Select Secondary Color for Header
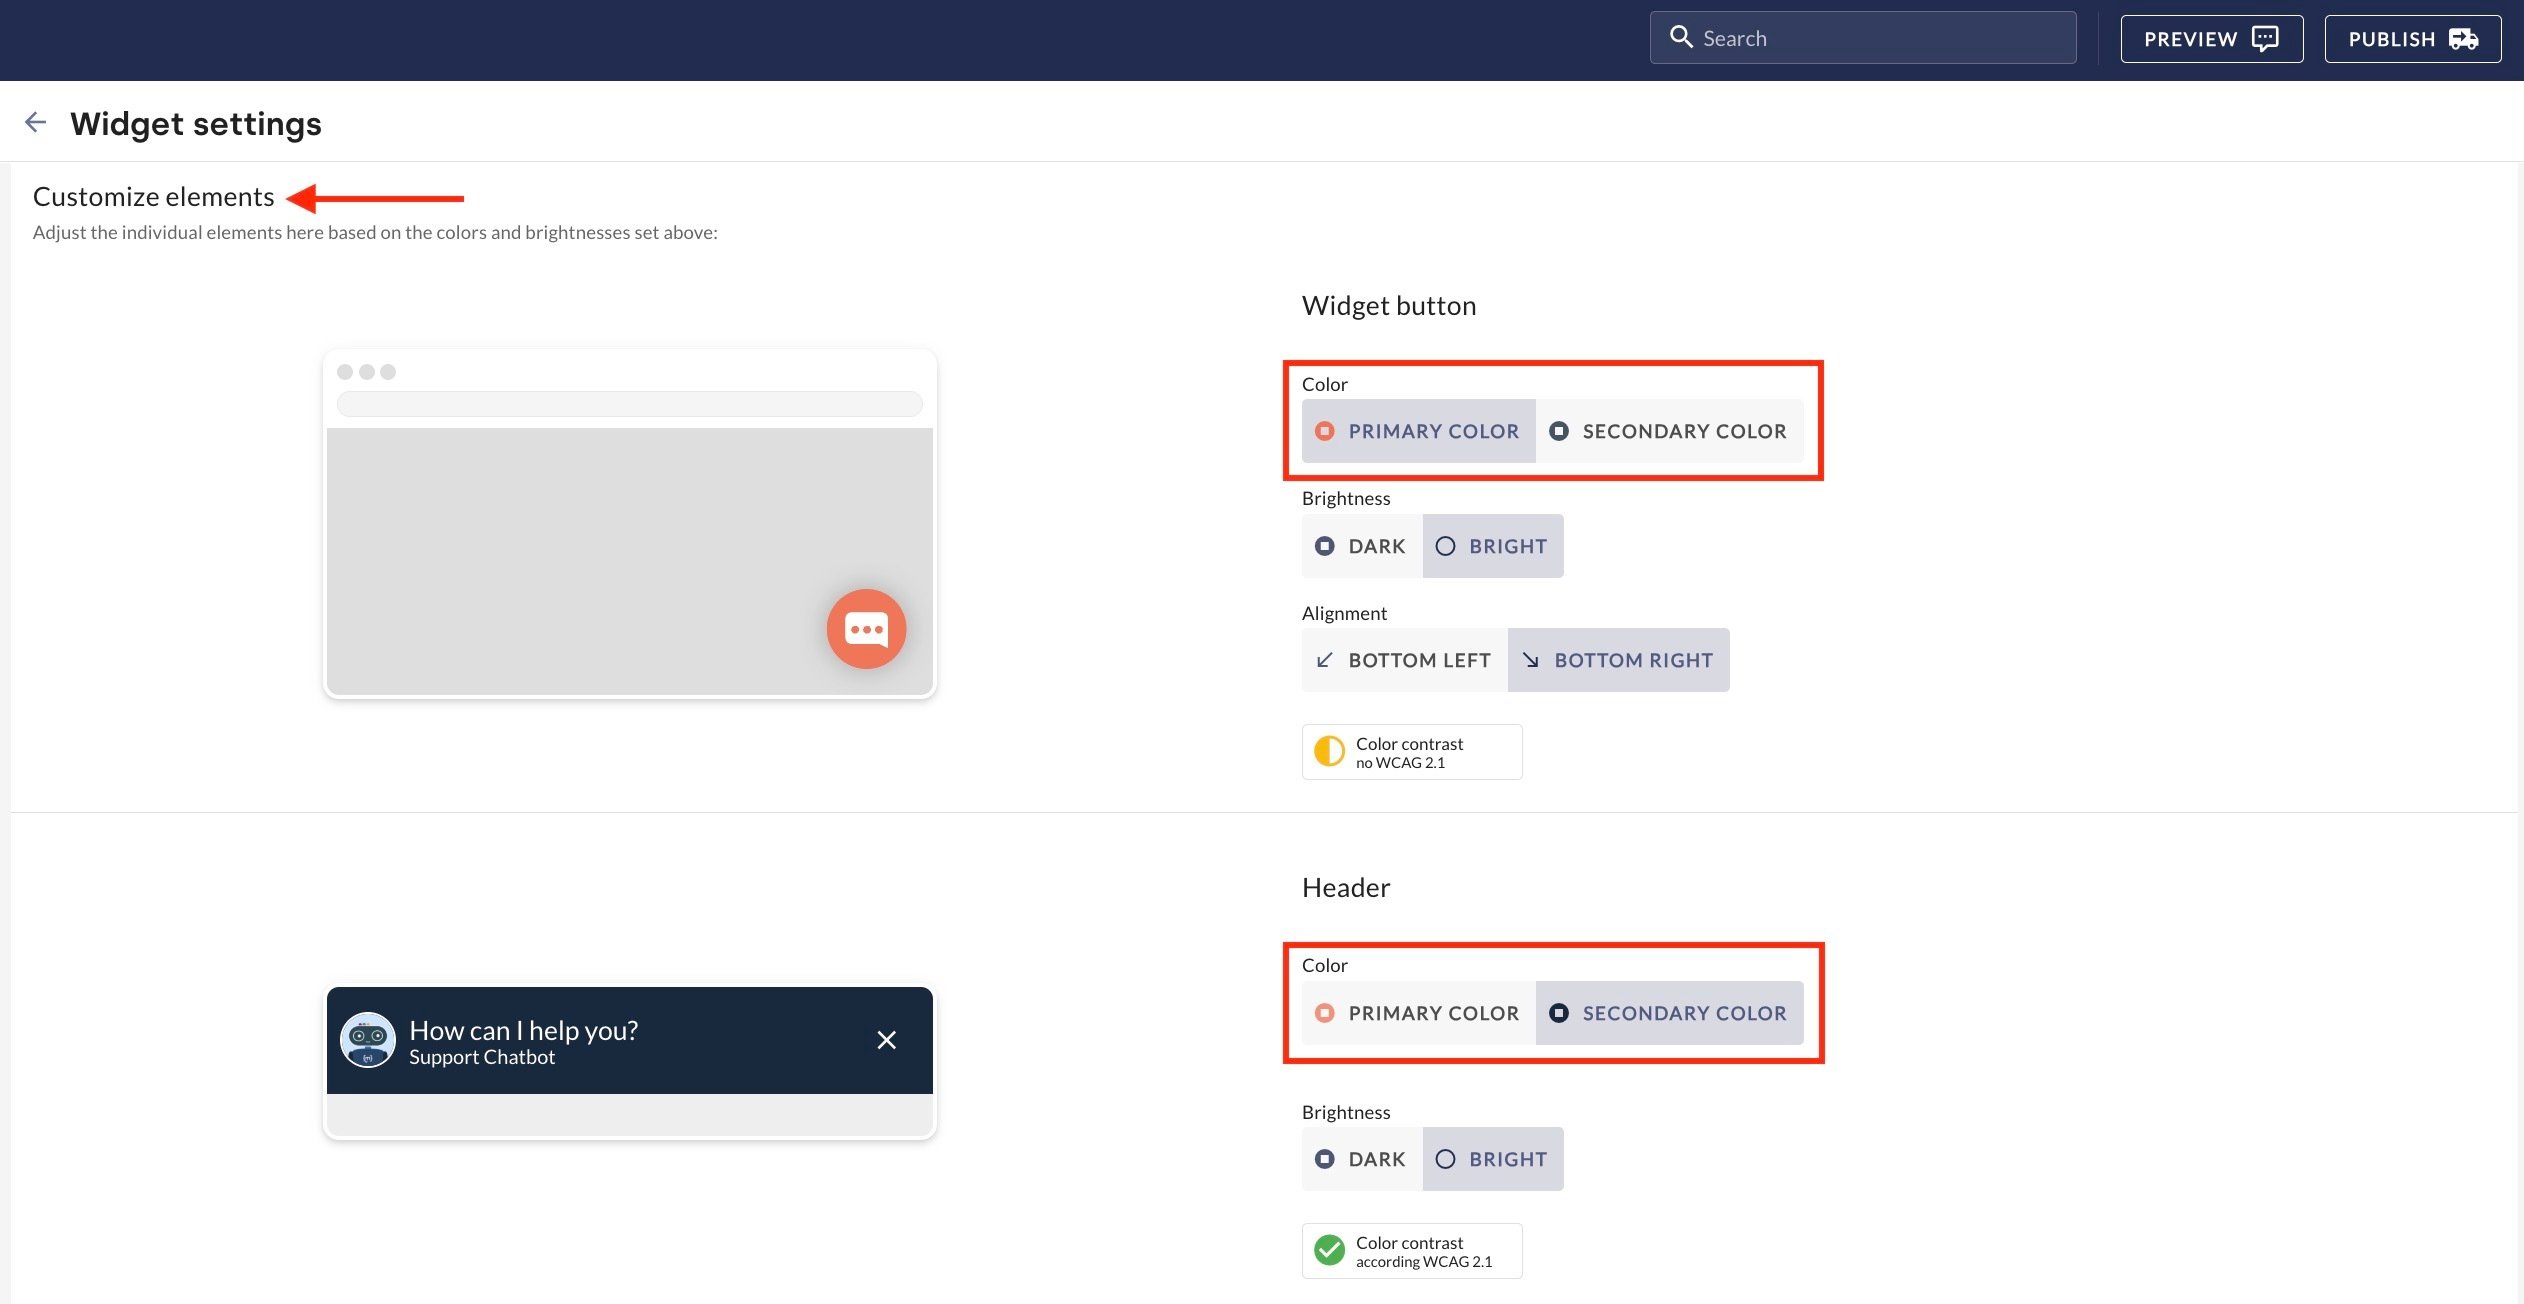The width and height of the screenshot is (2524, 1304). pos(1669,1013)
